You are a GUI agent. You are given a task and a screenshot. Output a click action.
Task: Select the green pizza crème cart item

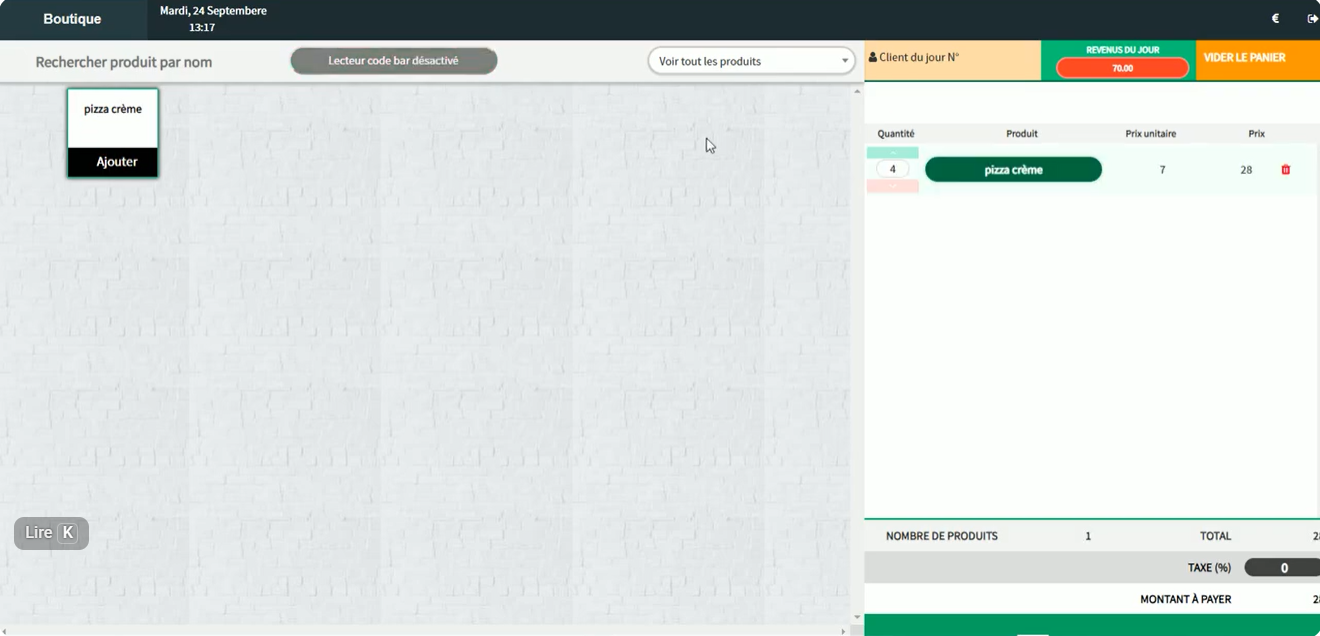tap(1013, 170)
